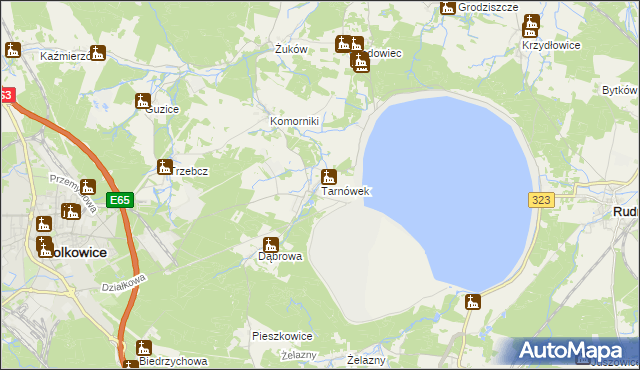Image resolution: width=640 pixels, height=370 pixels.
Task: Click the church marker above Krzydłowice
Action: (531, 23)
